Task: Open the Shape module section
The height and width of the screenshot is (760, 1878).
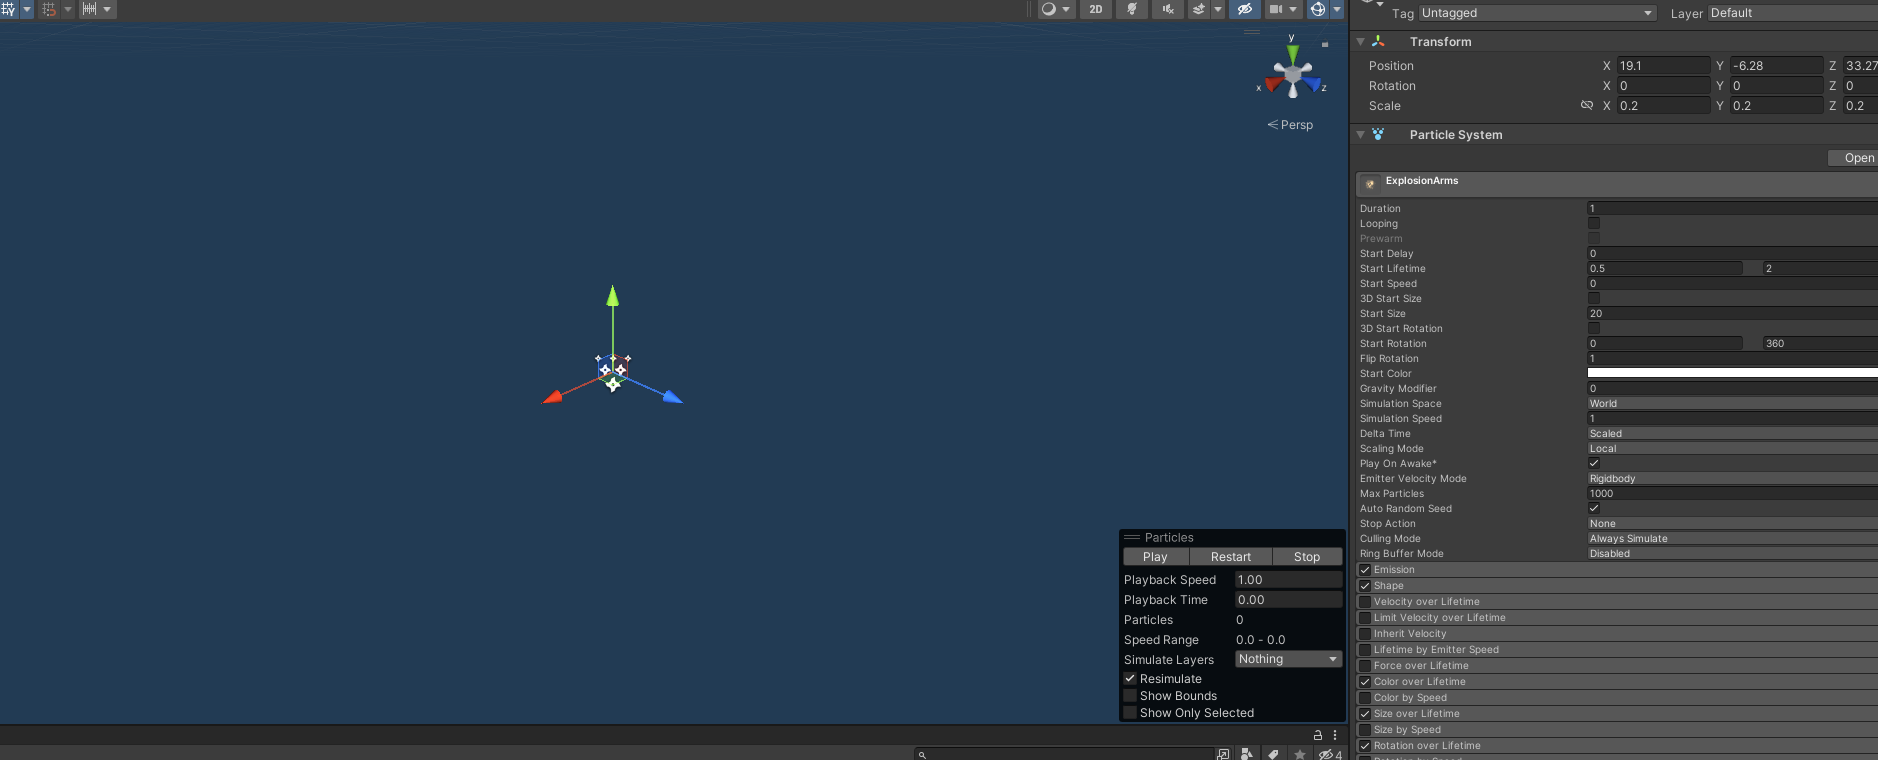Action: click(x=1617, y=586)
